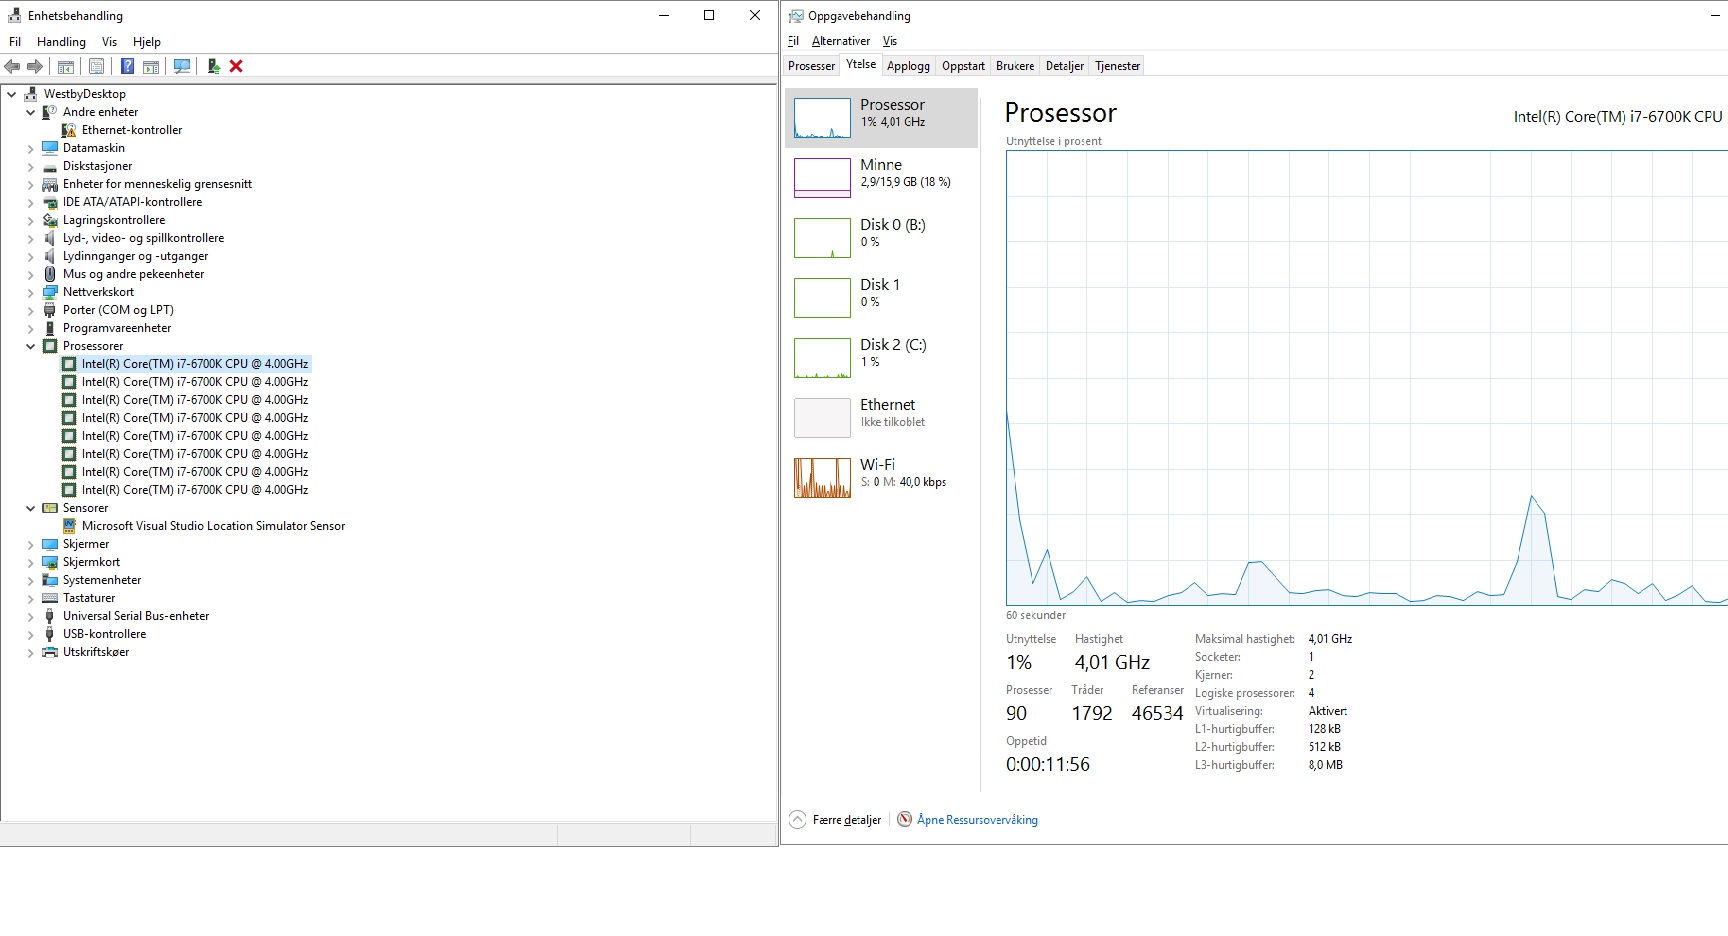Click the Utskriftskøer printer icon
This screenshot has width=1728, height=936.
[50, 652]
